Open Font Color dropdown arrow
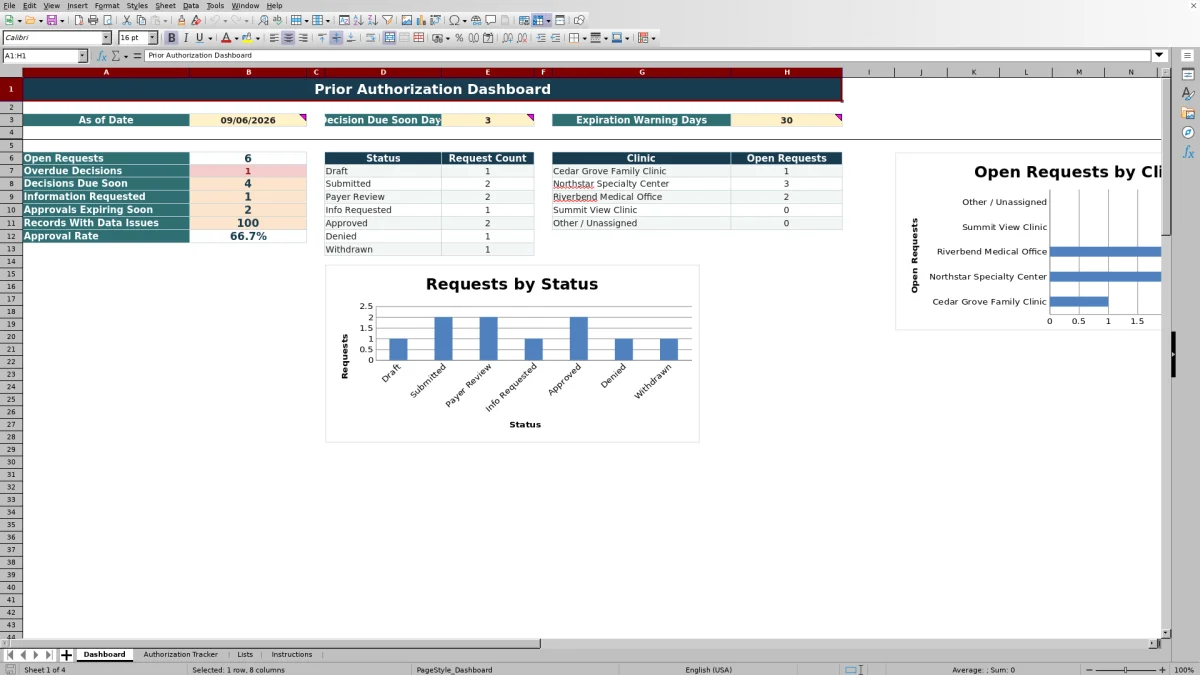Image resolution: width=1200 pixels, height=675 pixels. [237, 38]
